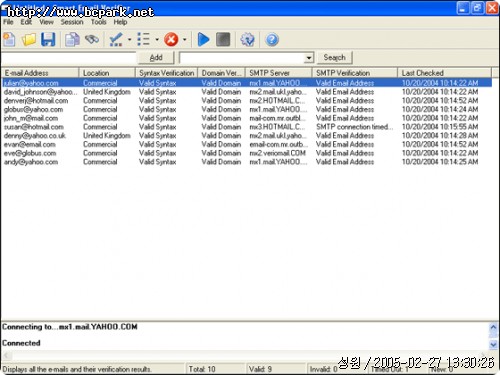Open the Session menu
This screenshot has width=500, height=375.
coord(72,22)
